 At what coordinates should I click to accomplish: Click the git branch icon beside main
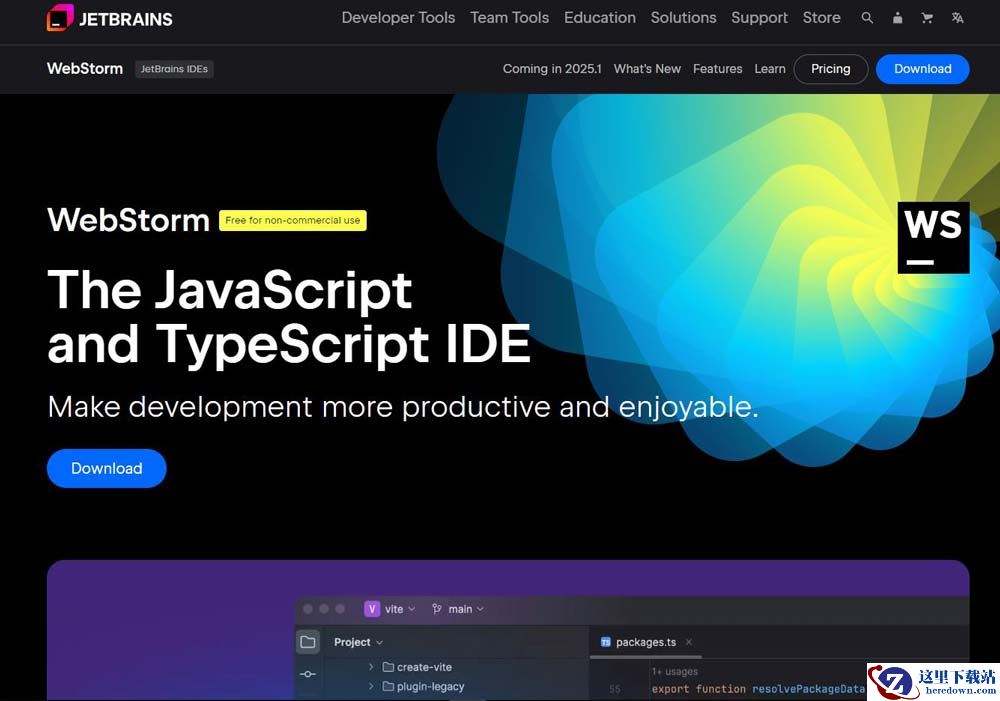coord(437,609)
